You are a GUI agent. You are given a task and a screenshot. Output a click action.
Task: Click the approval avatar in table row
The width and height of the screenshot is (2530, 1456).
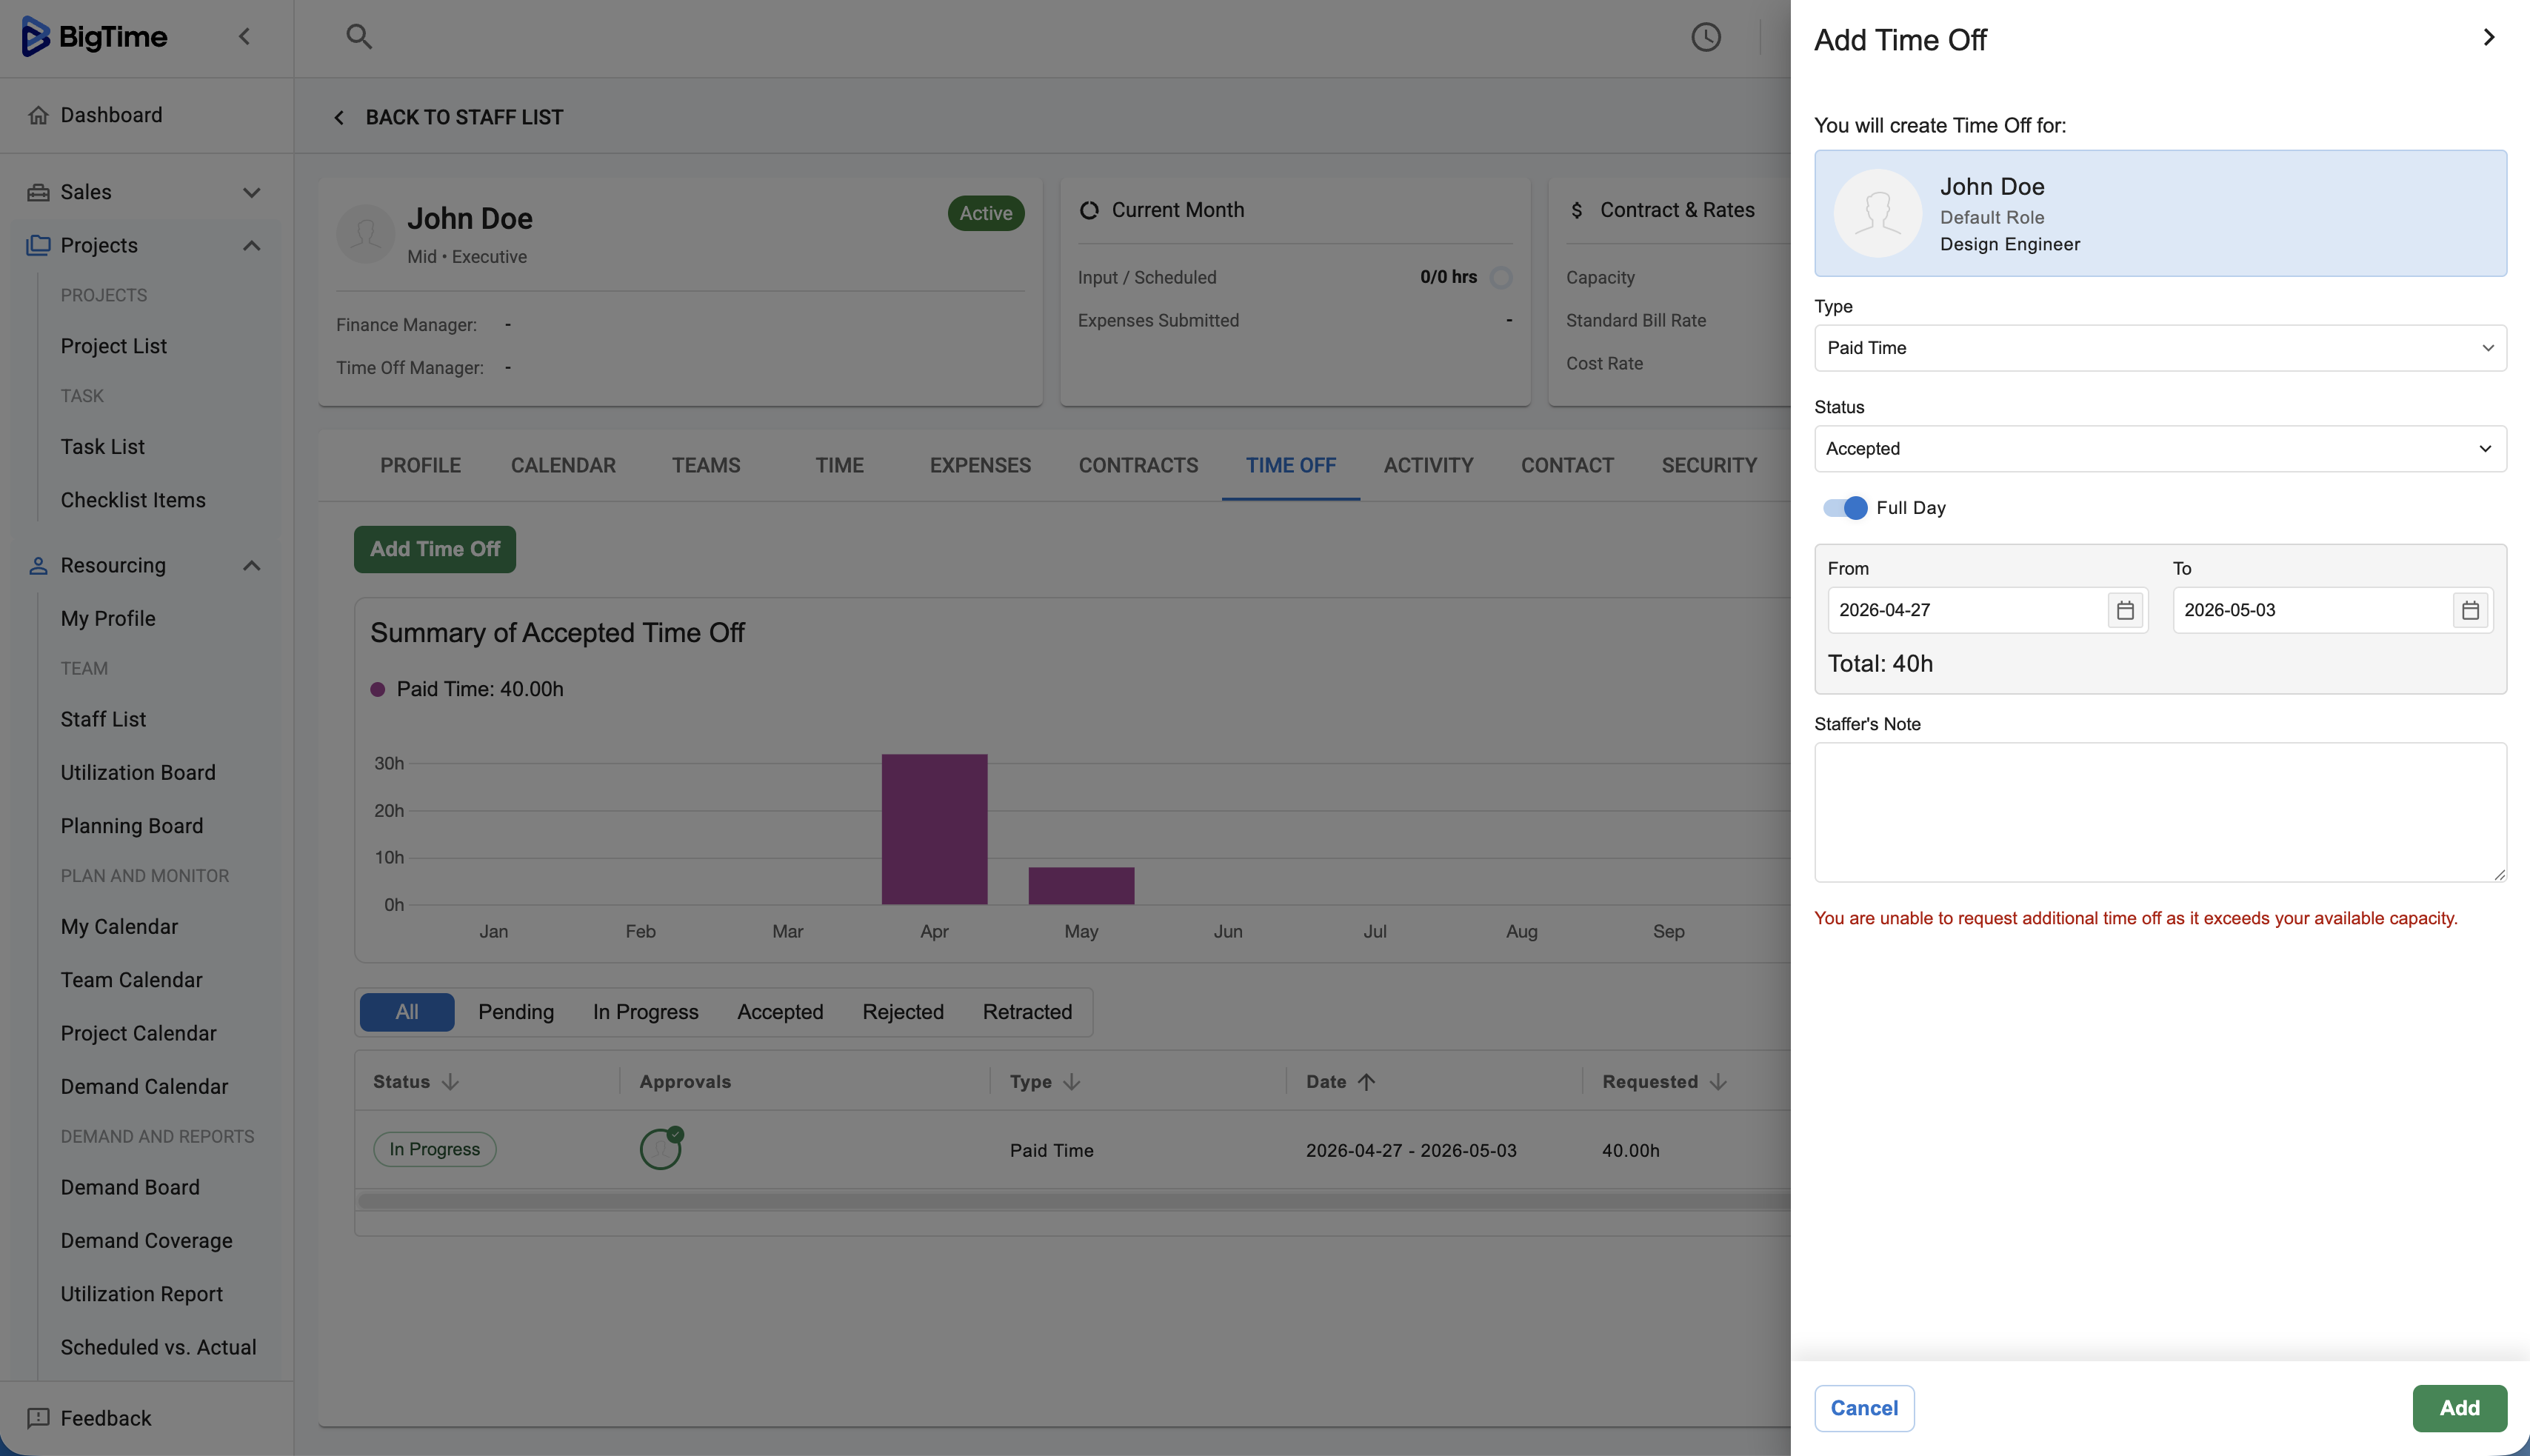(x=660, y=1149)
